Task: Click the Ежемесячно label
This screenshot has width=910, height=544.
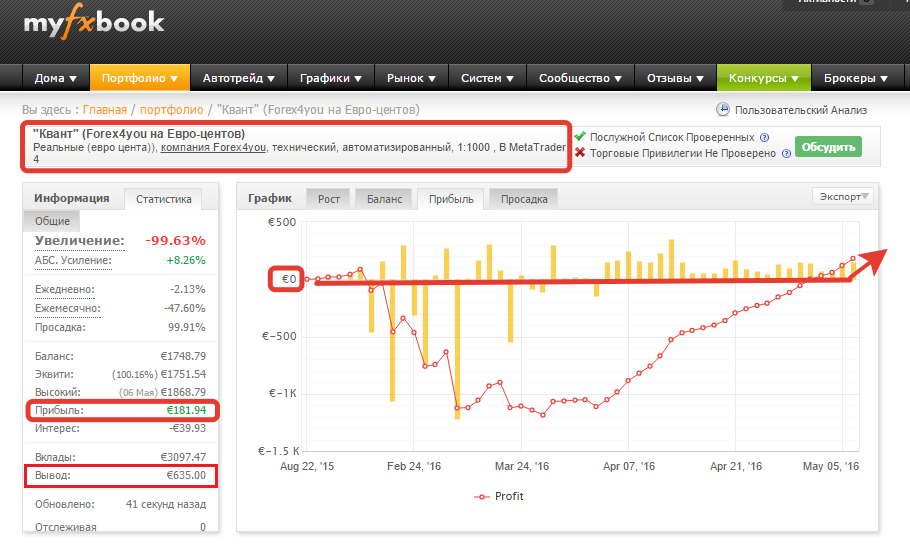Action: [67, 308]
